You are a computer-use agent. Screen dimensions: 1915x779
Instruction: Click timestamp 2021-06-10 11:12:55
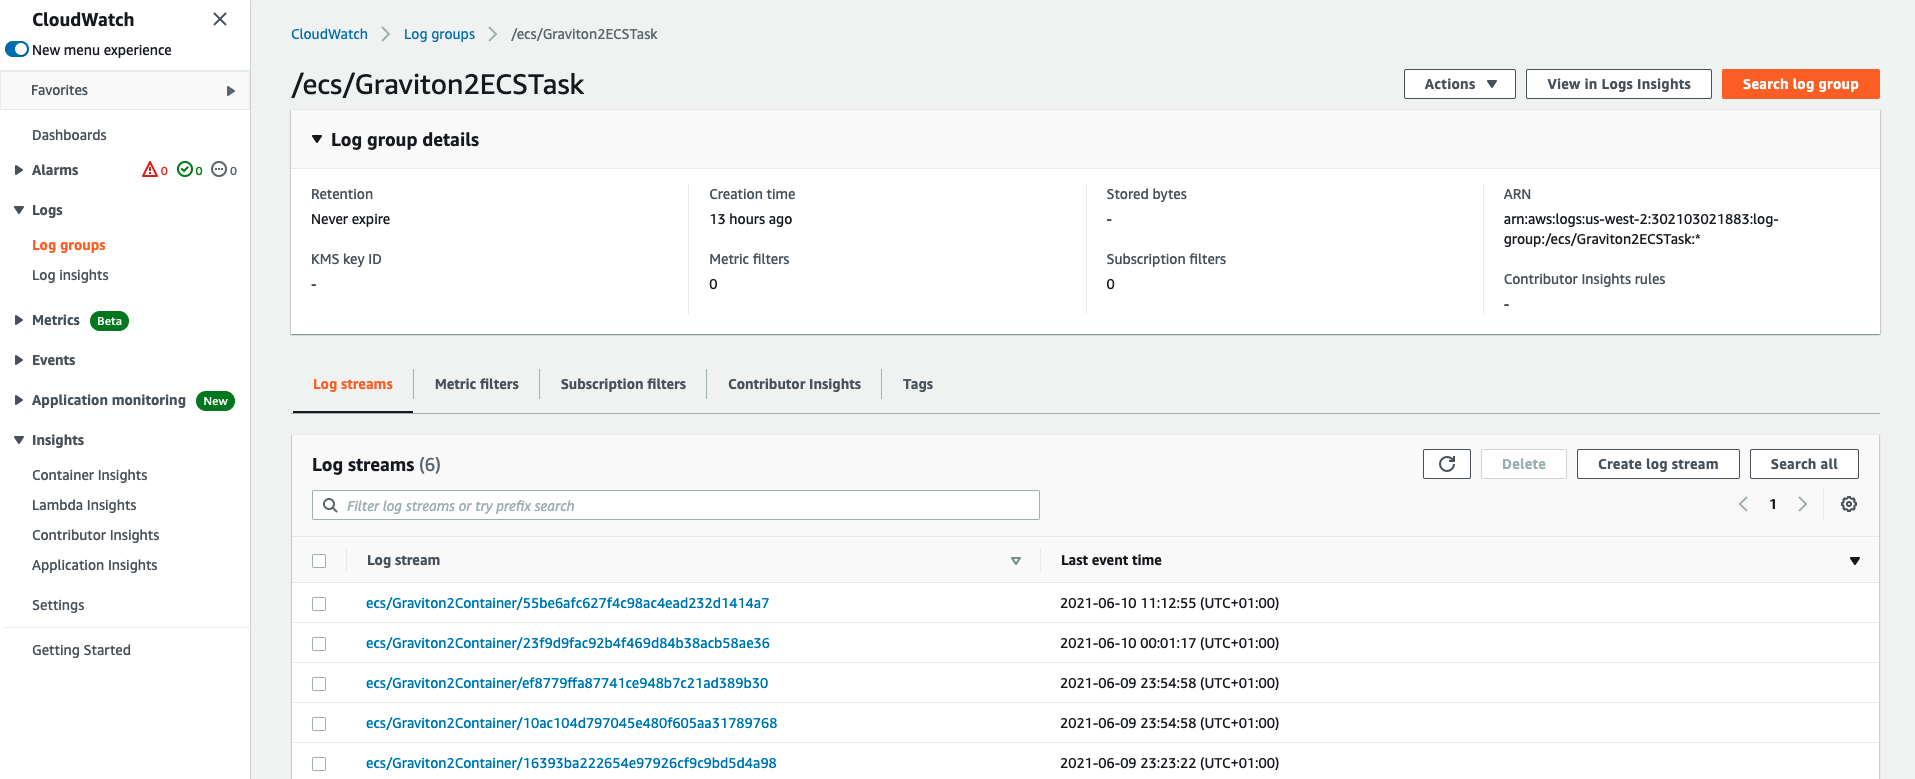coord(1169,603)
